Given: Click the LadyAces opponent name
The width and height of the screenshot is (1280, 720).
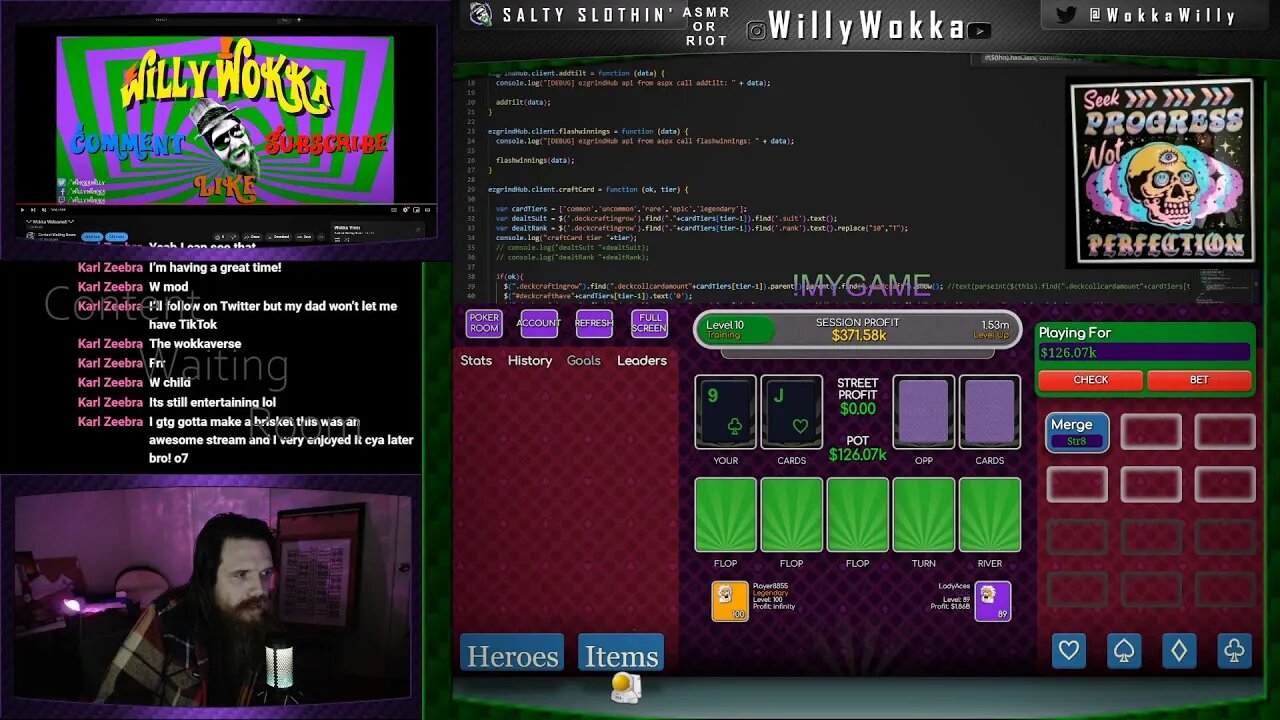Looking at the screenshot, I should pos(954,586).
